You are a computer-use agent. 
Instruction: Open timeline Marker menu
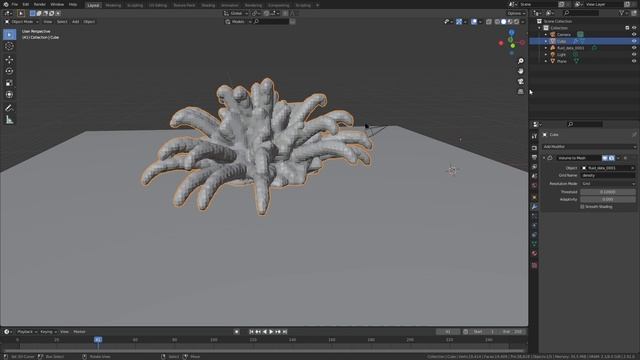(79, 332)
